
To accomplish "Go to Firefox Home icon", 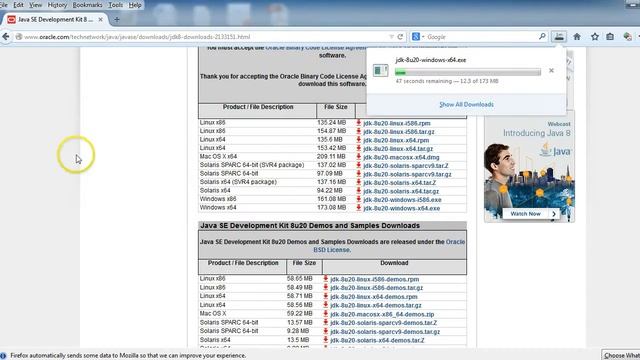I will (577, 37).
